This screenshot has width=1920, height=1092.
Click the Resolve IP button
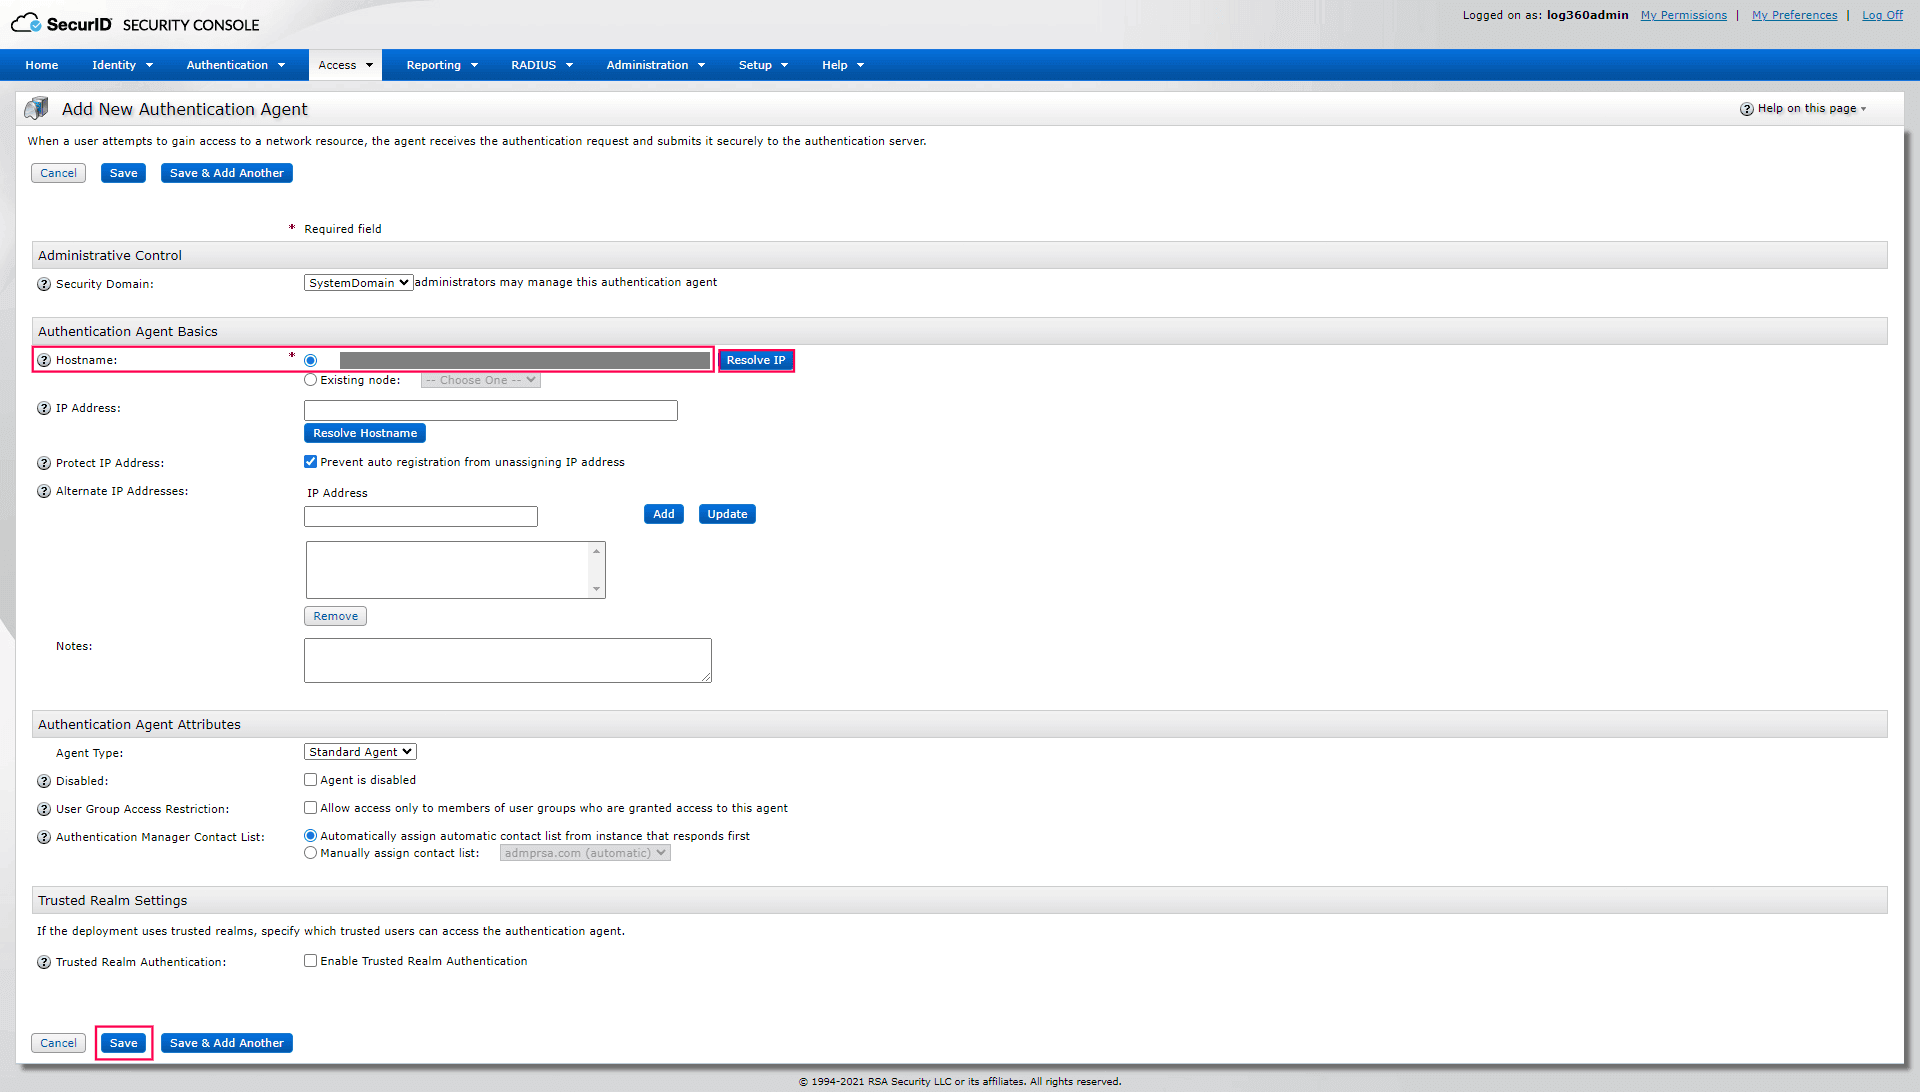click(x=756, y=360)
